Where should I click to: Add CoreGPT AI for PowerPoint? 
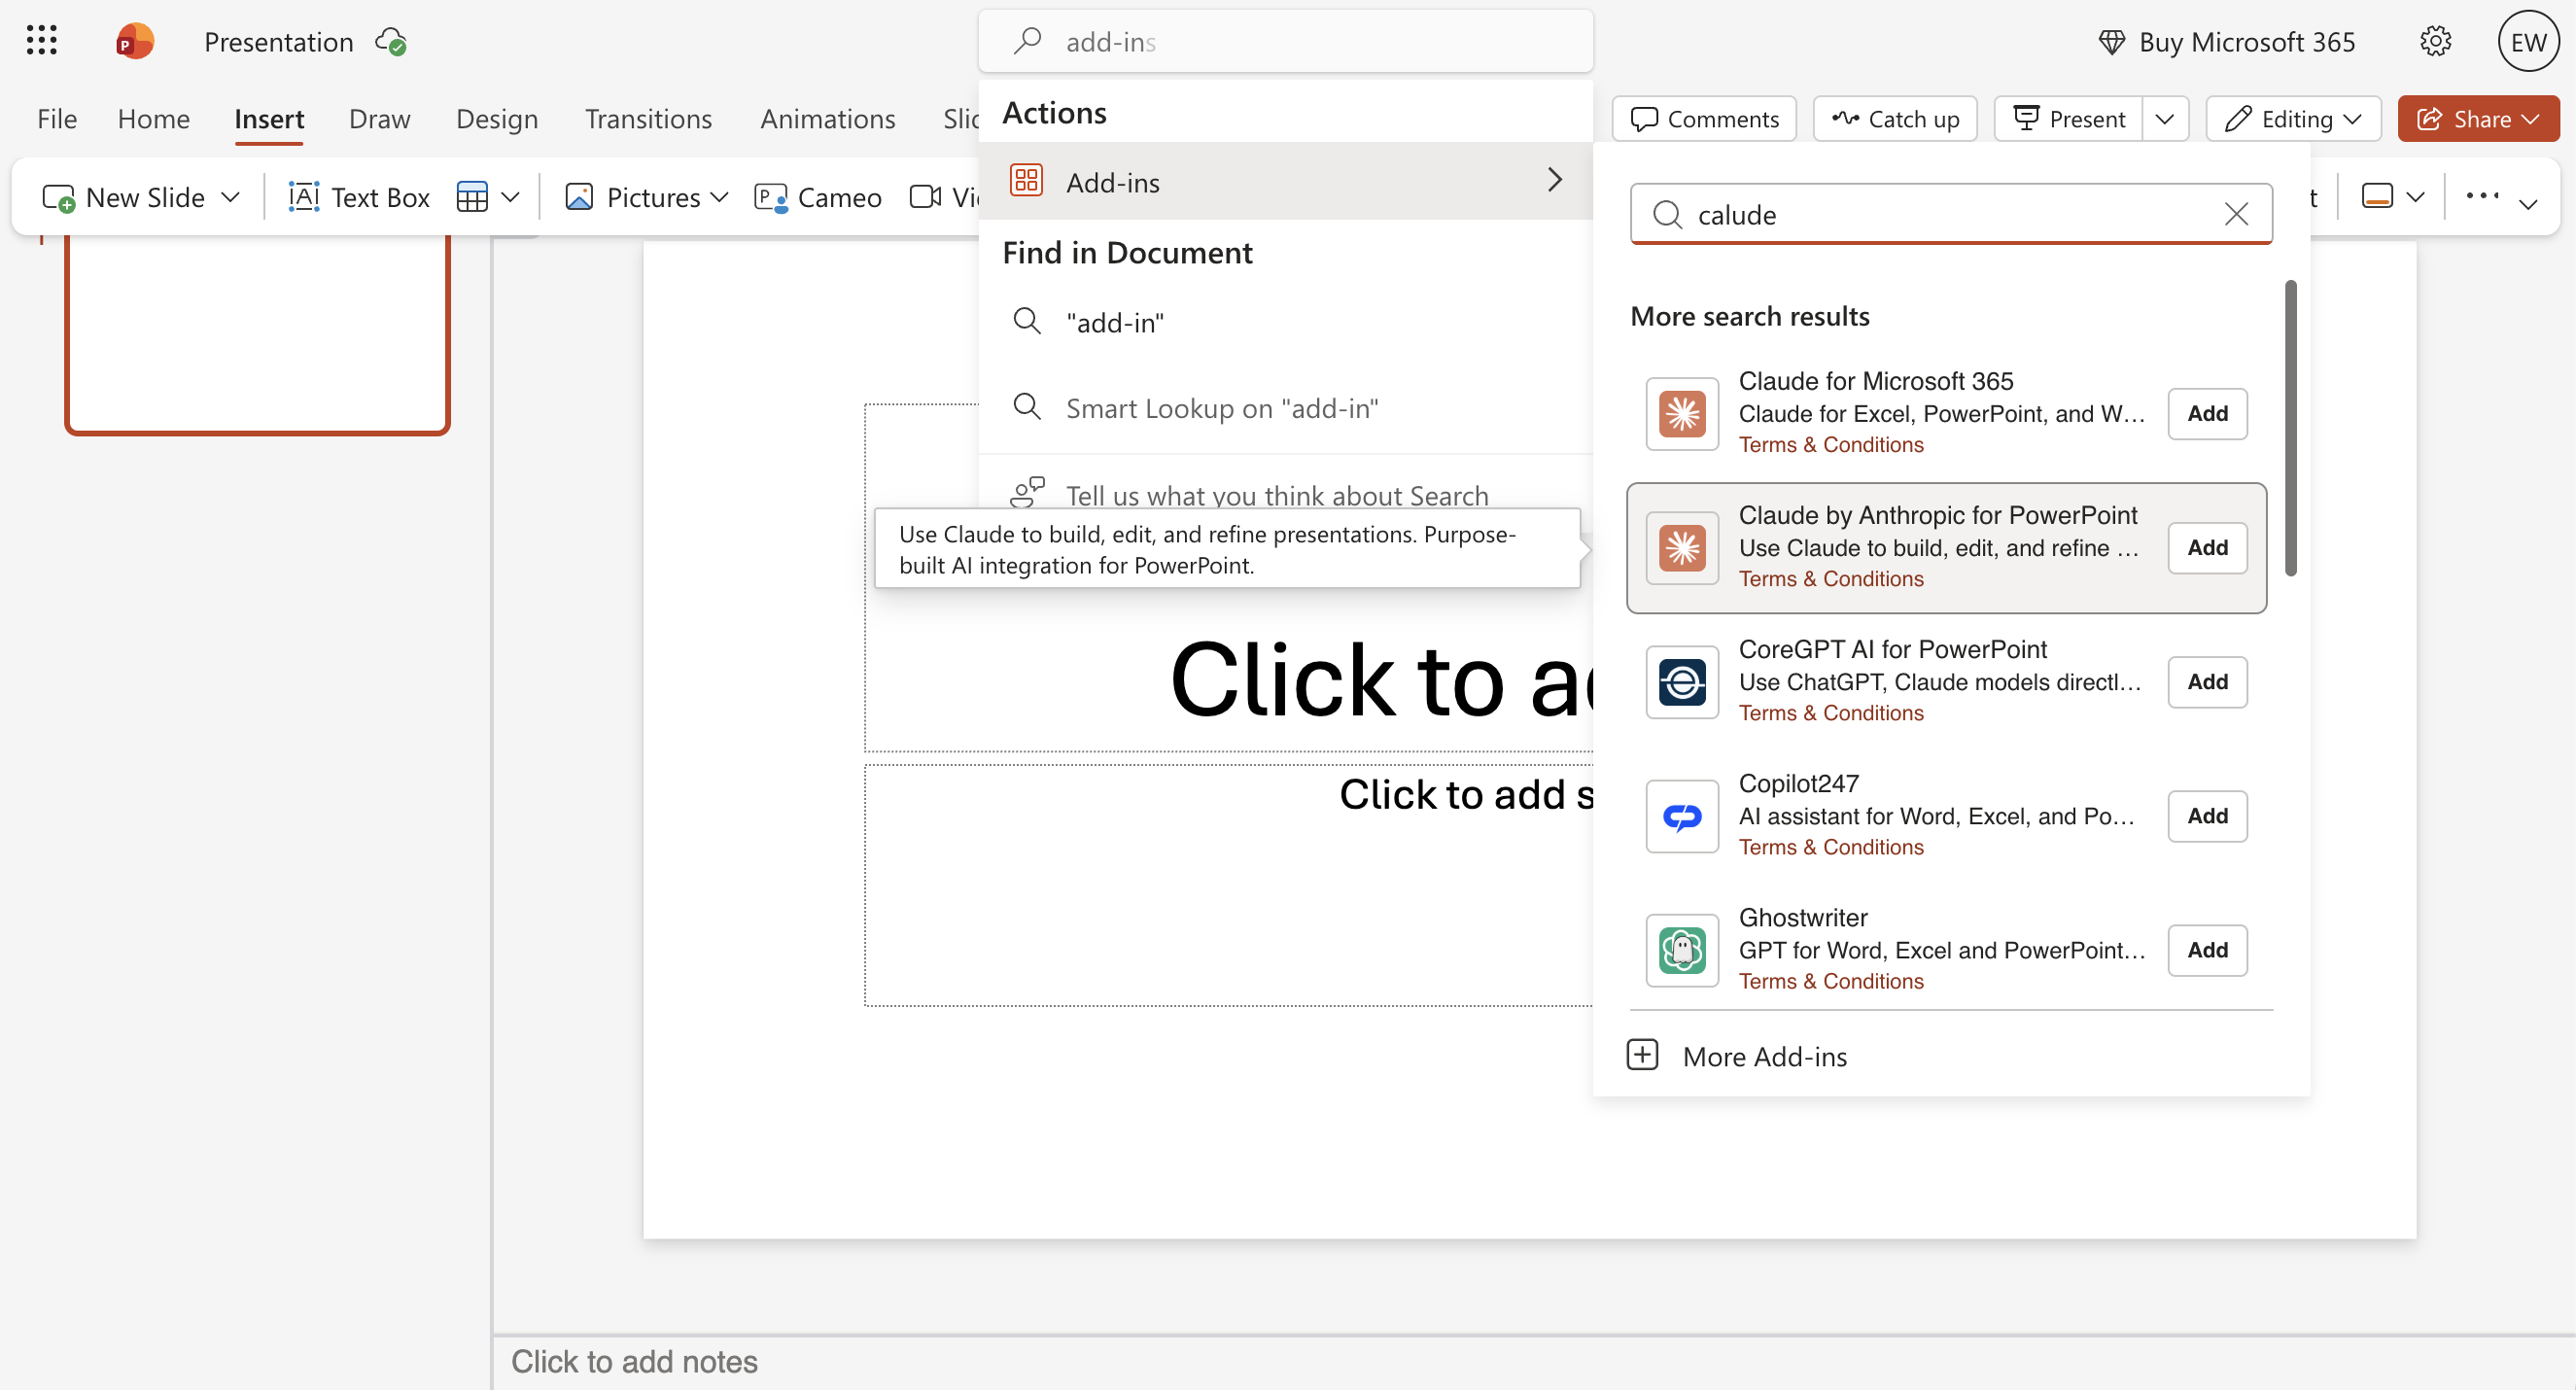pos(2207,681)
